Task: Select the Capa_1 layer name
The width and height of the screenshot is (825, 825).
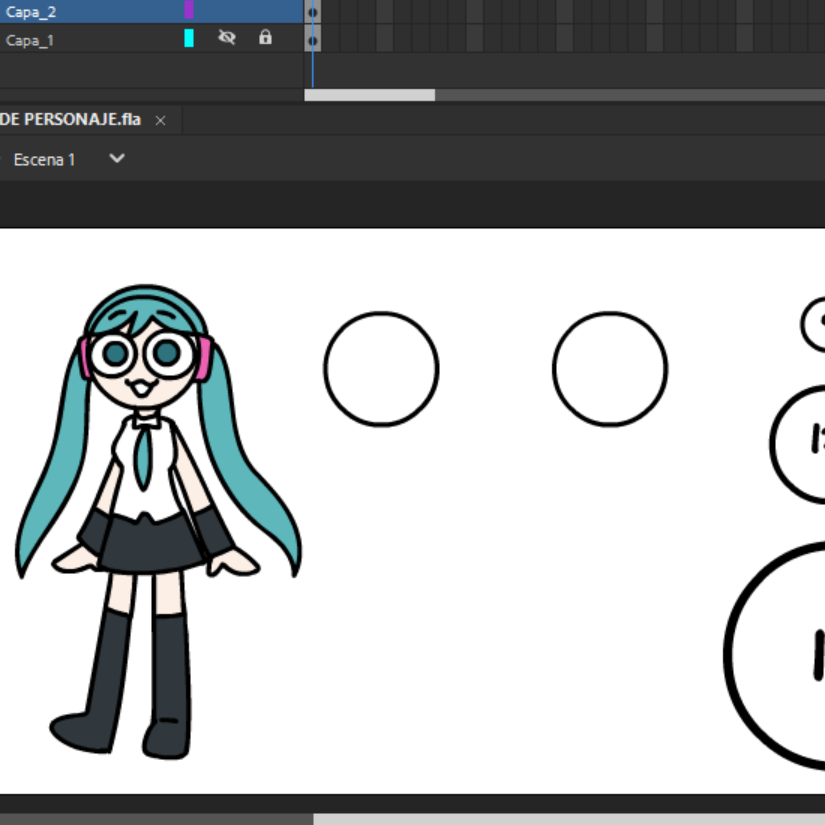Action: [29, 41]
